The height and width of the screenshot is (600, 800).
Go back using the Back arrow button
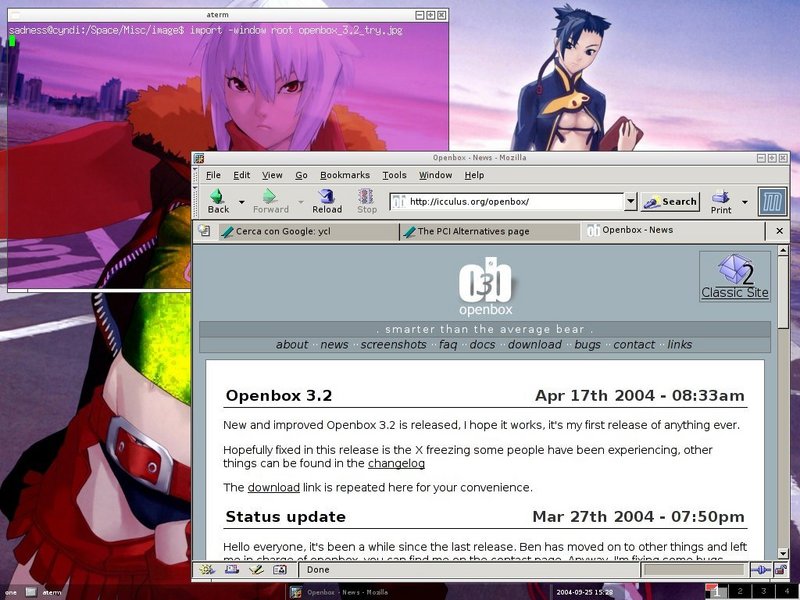coord(218,201)
